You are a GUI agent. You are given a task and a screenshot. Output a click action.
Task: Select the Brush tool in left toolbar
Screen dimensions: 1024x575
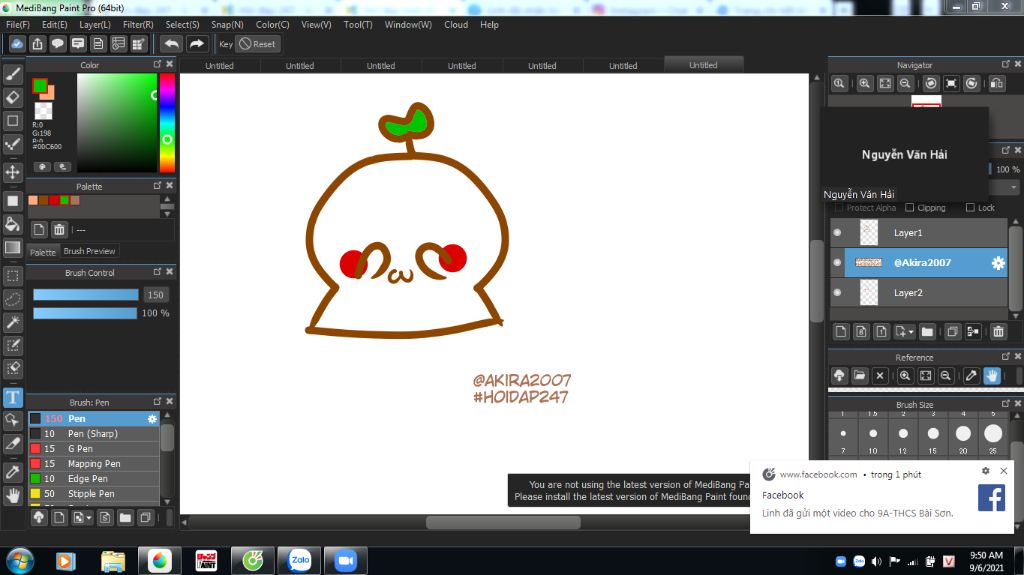[x=12, y=74]
